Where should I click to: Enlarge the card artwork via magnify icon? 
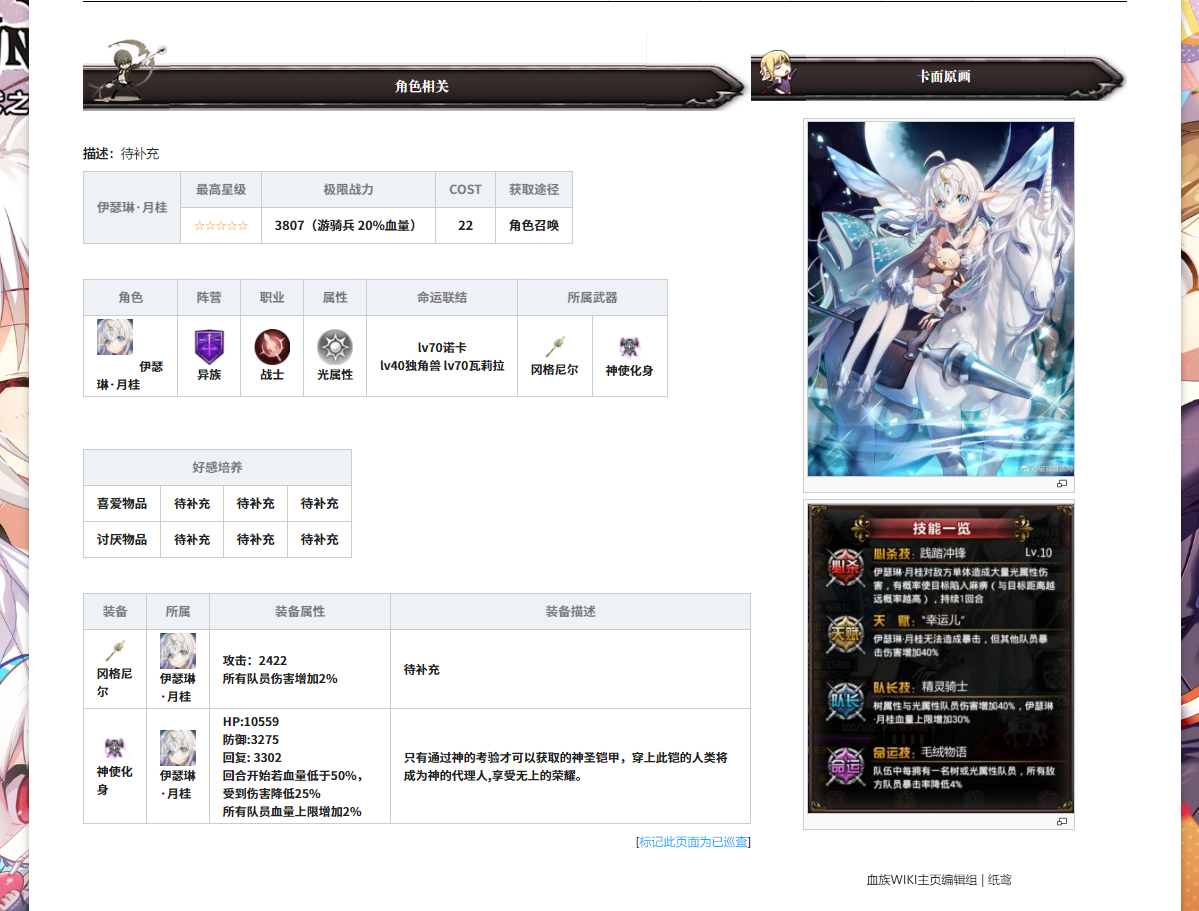click(x=1061, y=484)
